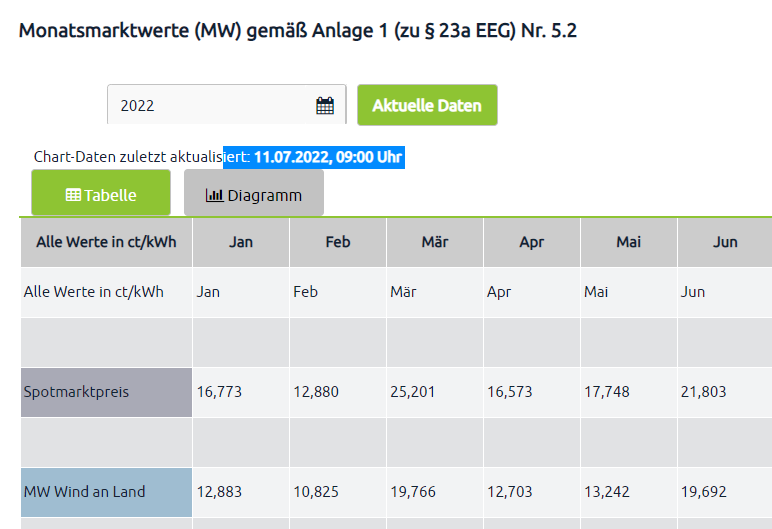Open the calendar picker icon

tap(325, 105)
